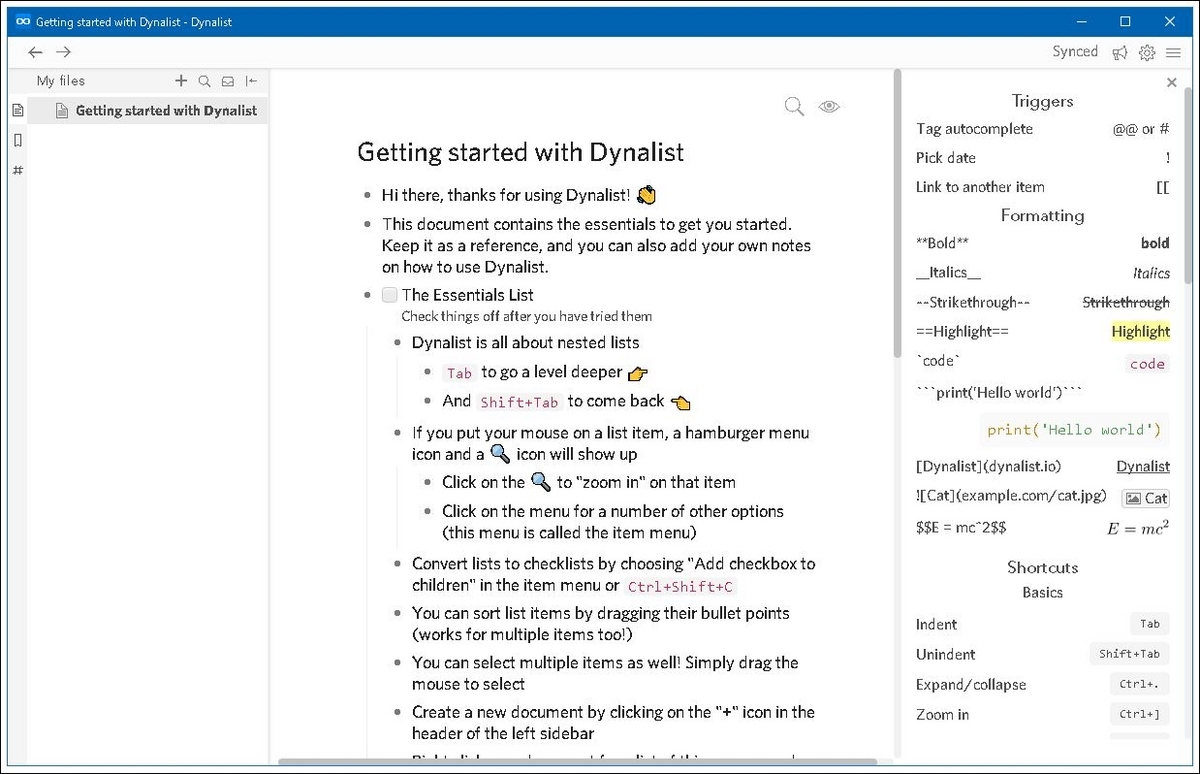The height and width of the screenshot is (774, 1200).
Task: Click the My files header
Action: pyautogui.click(x=61, y=81)
